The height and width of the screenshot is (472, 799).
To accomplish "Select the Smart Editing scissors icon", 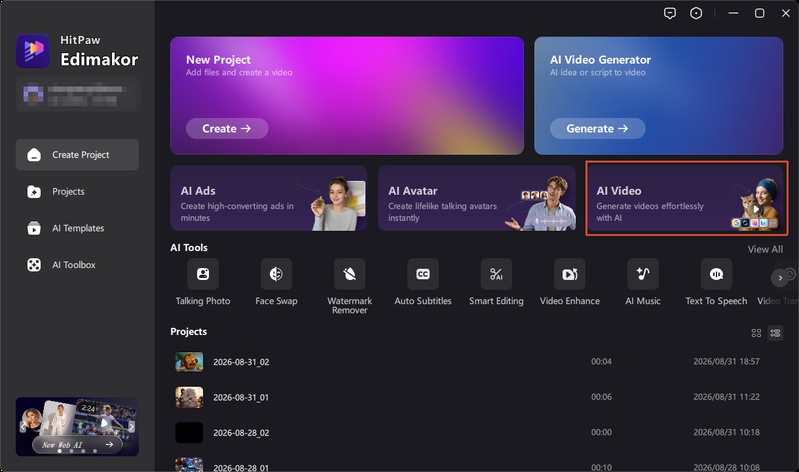I will point(496,274).
